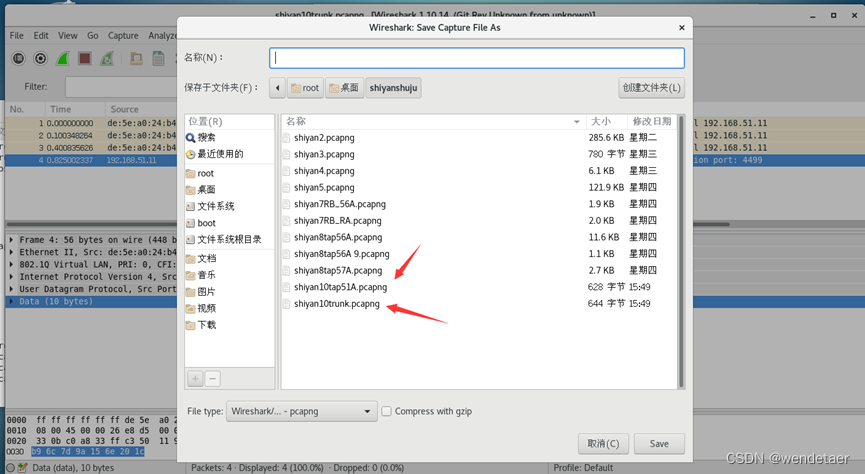The height and width of the screenshot is (474, 865).
Task: Toggle Compress with gzip checkbox
Action: 387,411
